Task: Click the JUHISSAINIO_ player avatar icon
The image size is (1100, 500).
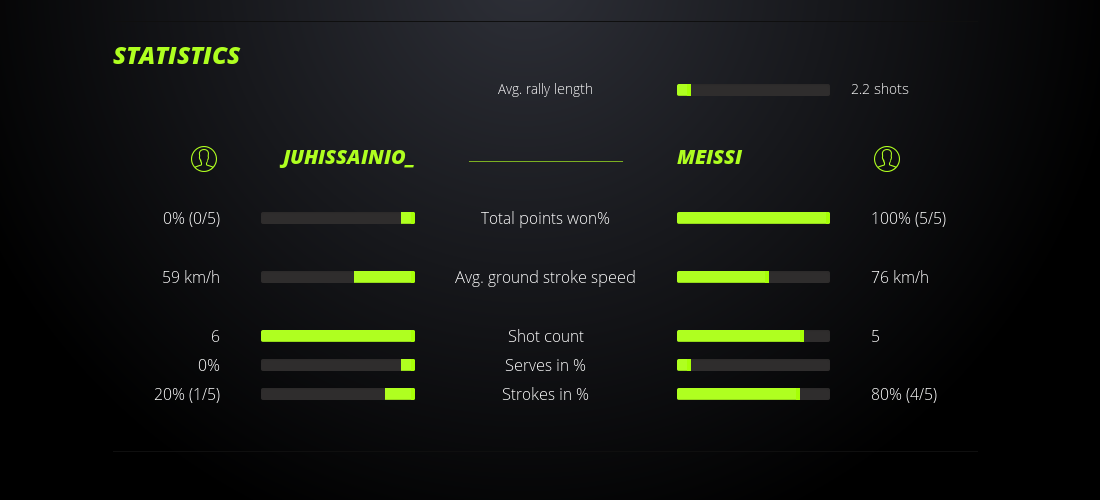Action: tap(204, 158)
